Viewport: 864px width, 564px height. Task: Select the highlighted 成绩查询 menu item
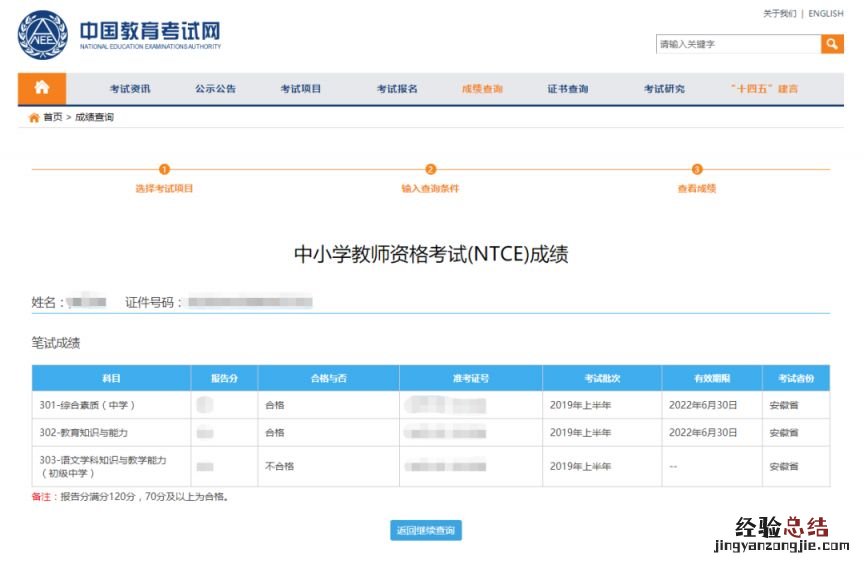[482, 89]
